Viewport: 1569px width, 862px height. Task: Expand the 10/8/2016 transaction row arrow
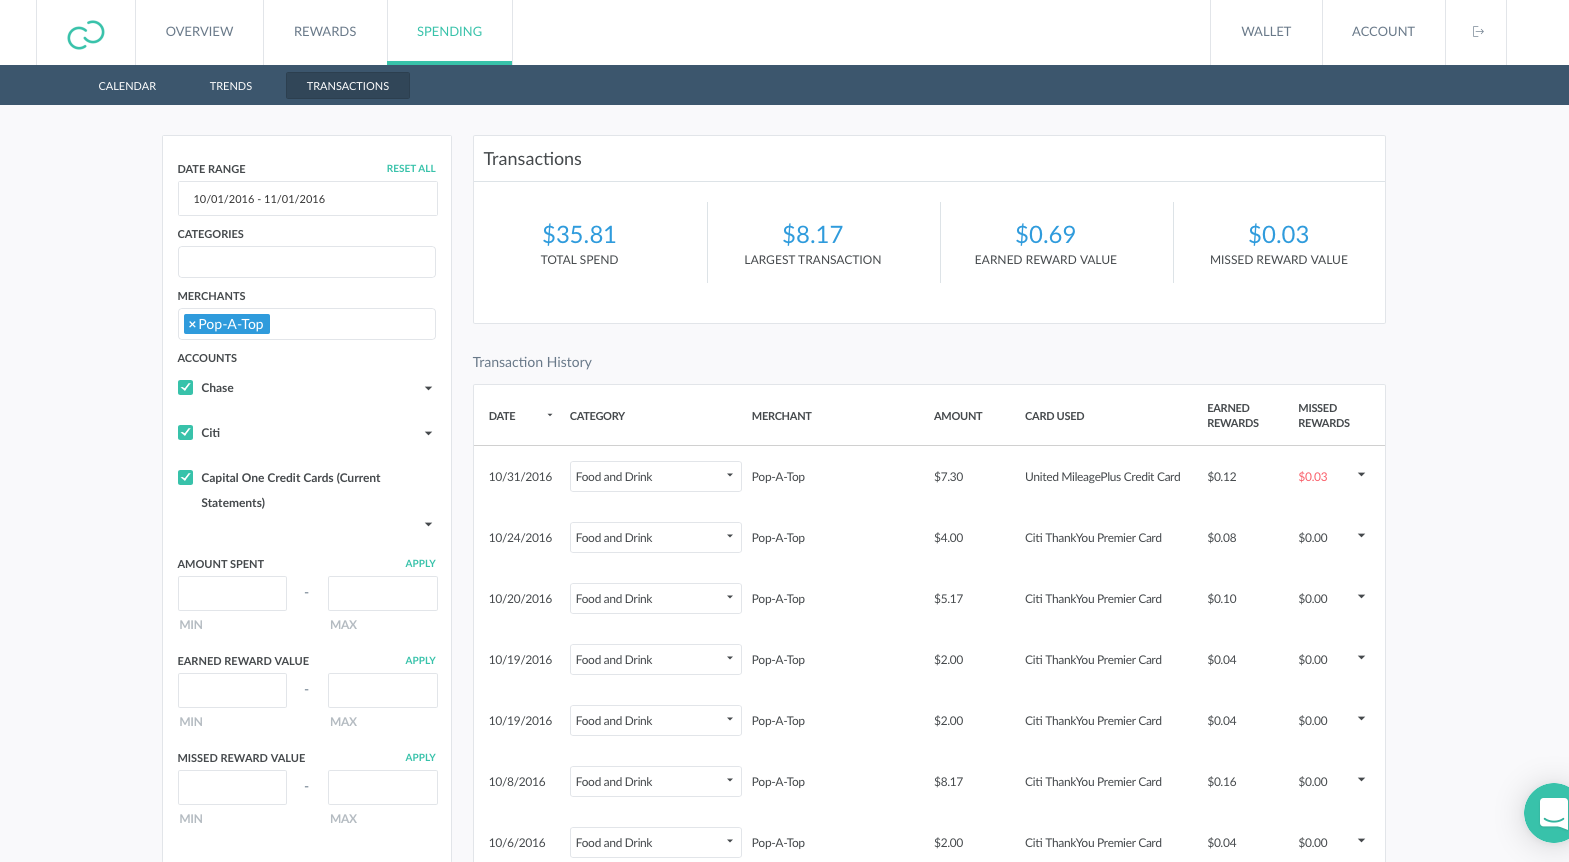tap(1361, 780)
